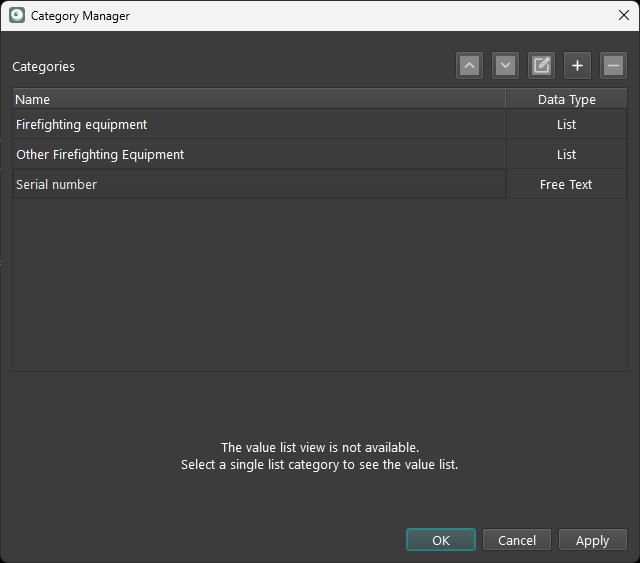Close the Category Manager dialog
The width and height of the screenshot is (640, 563).
pos(623,16)
